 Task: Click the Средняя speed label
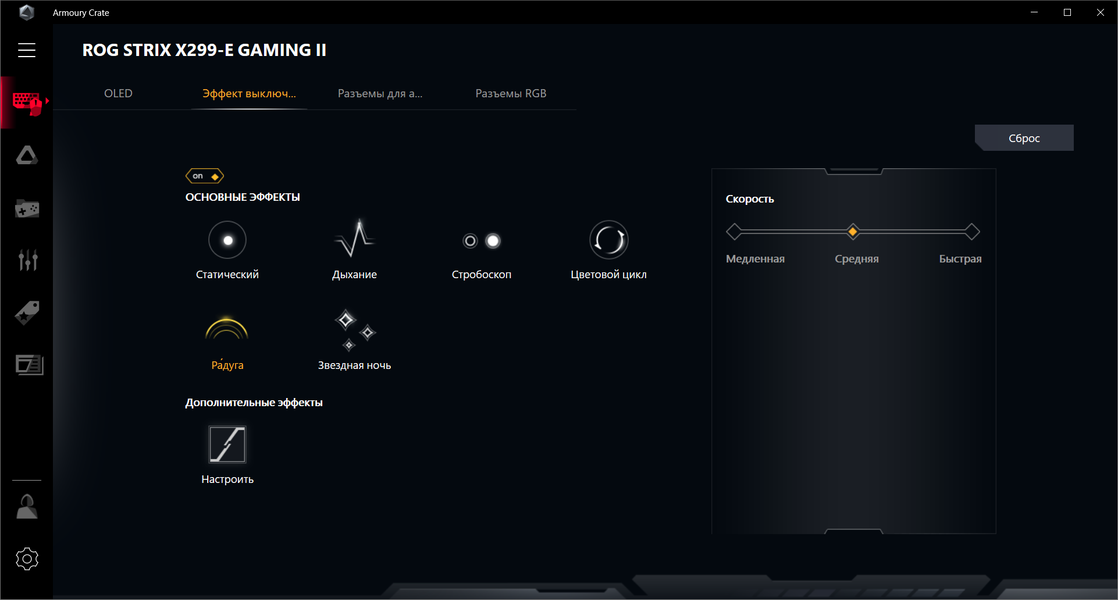tap(856, 259)
